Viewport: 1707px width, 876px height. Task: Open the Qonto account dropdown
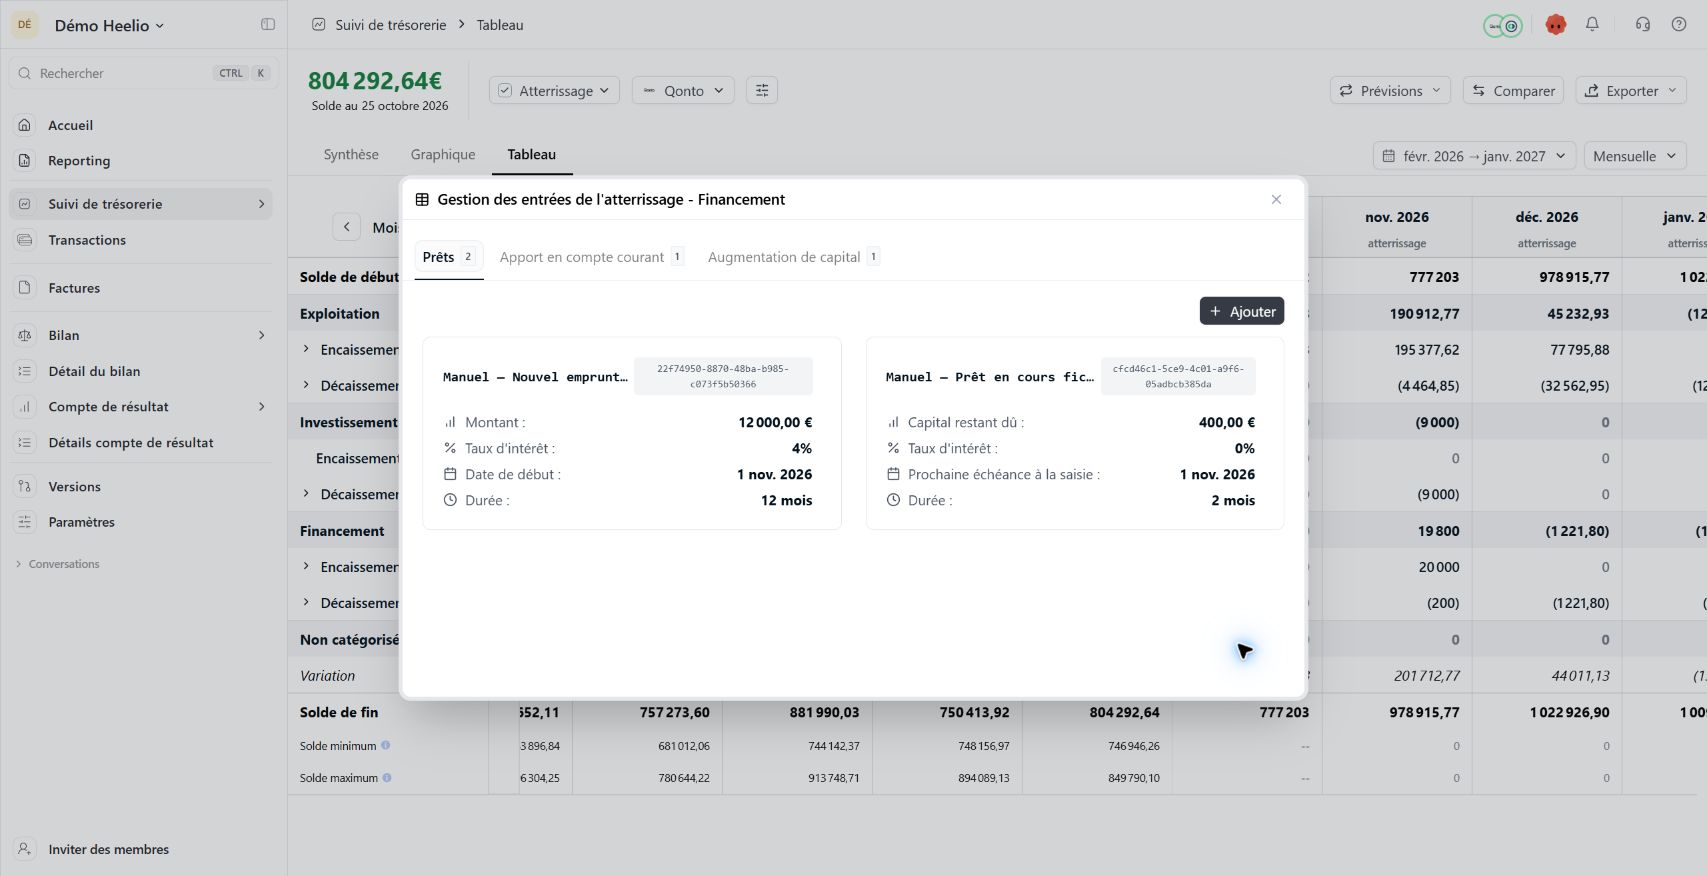(684, 91)
